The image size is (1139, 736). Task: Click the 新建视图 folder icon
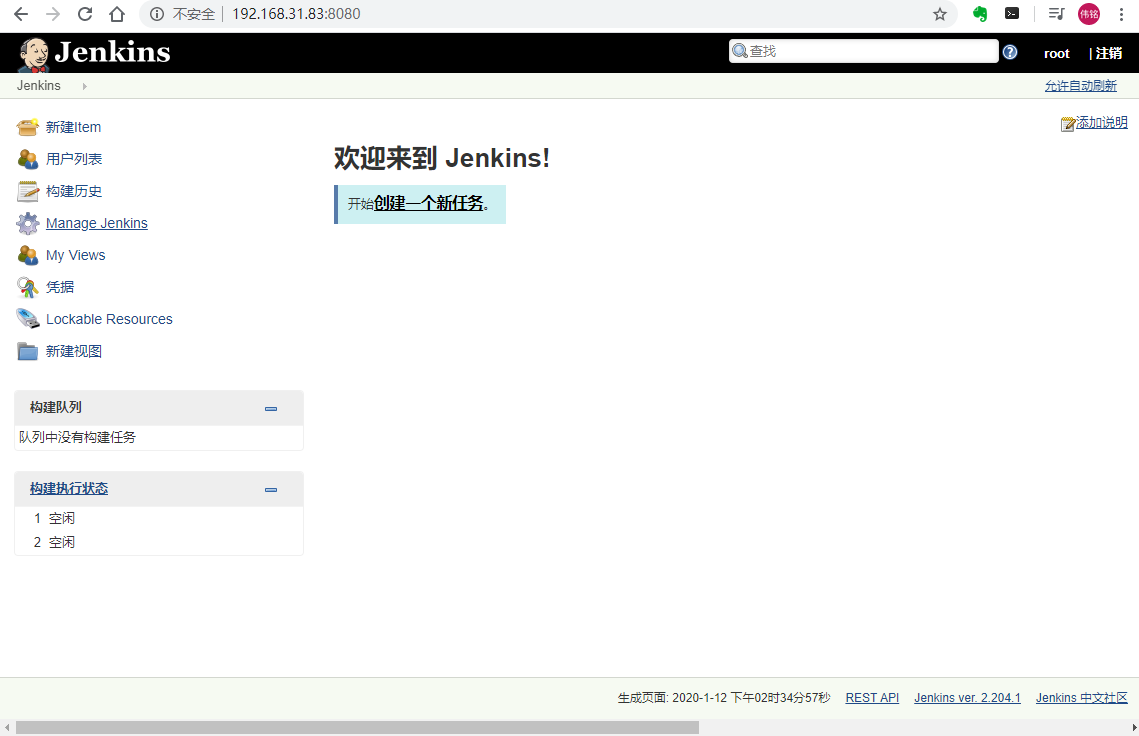28,351
